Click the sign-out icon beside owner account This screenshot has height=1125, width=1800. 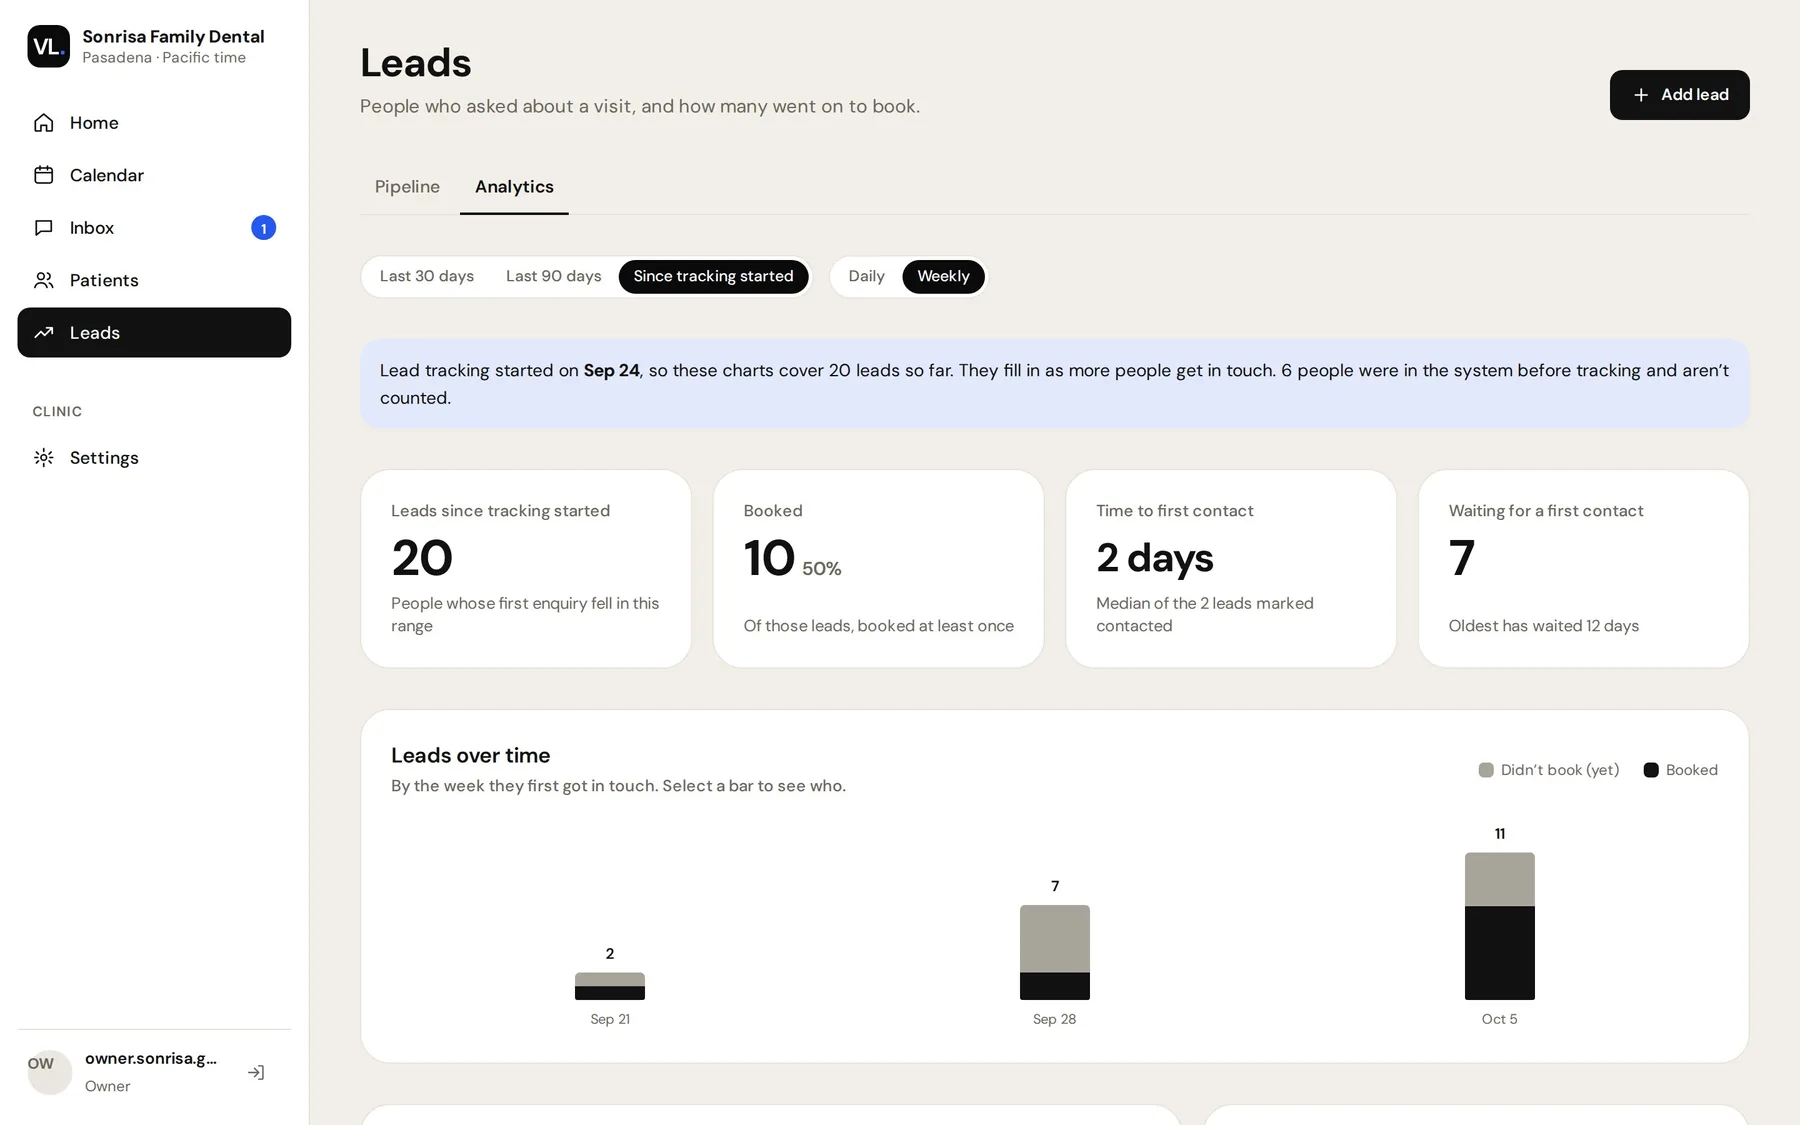256,1072
